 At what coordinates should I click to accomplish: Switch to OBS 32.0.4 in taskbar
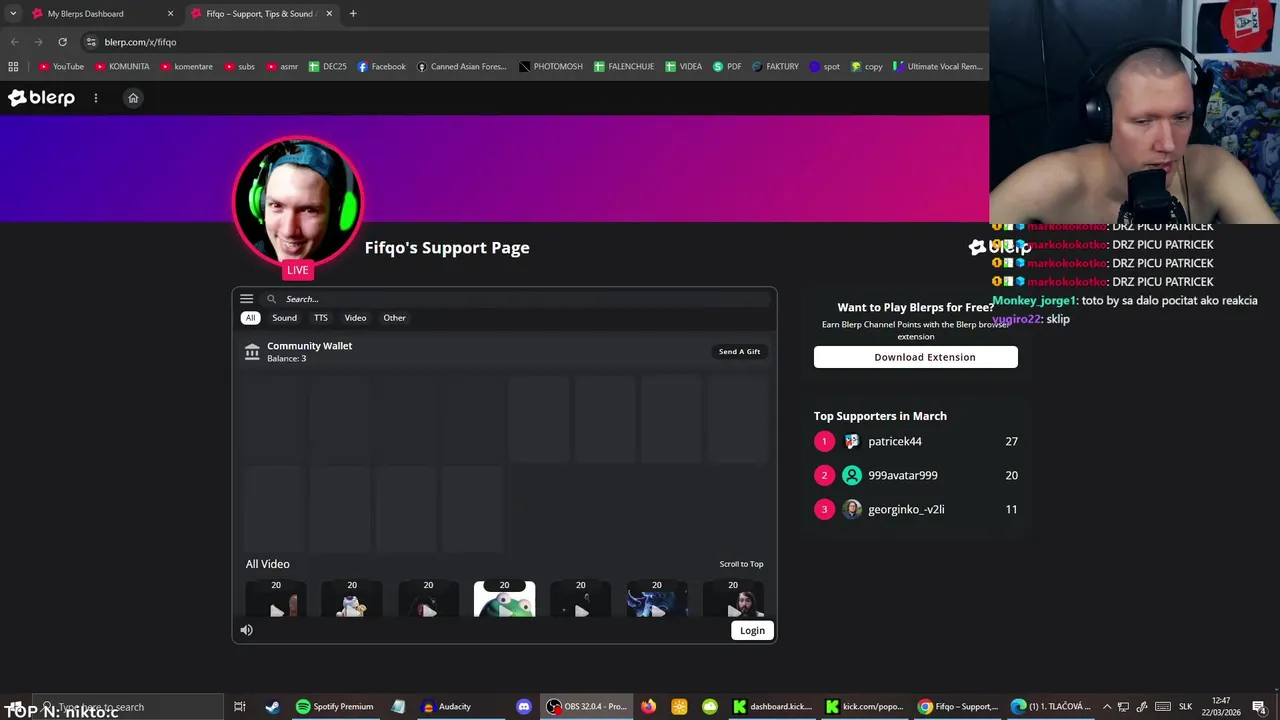click(587, 707)
